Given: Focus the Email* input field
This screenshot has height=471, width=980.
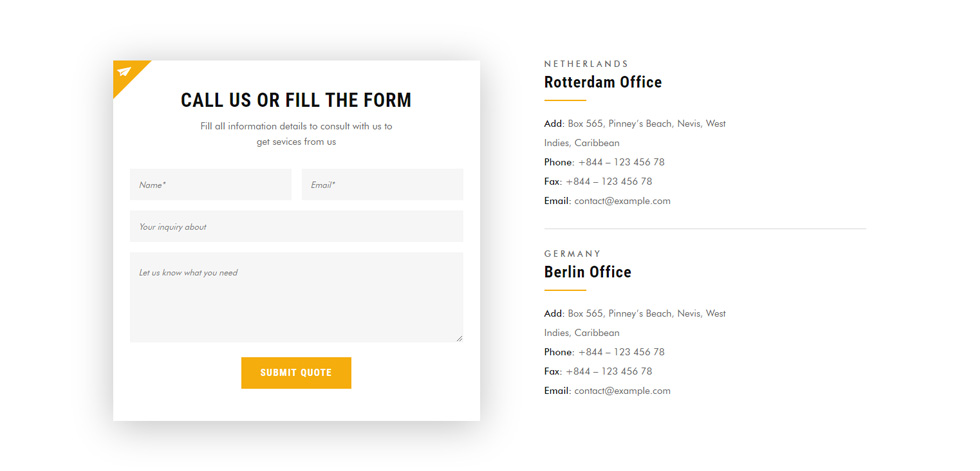Looking at the screenshot, I should point(382,184).
